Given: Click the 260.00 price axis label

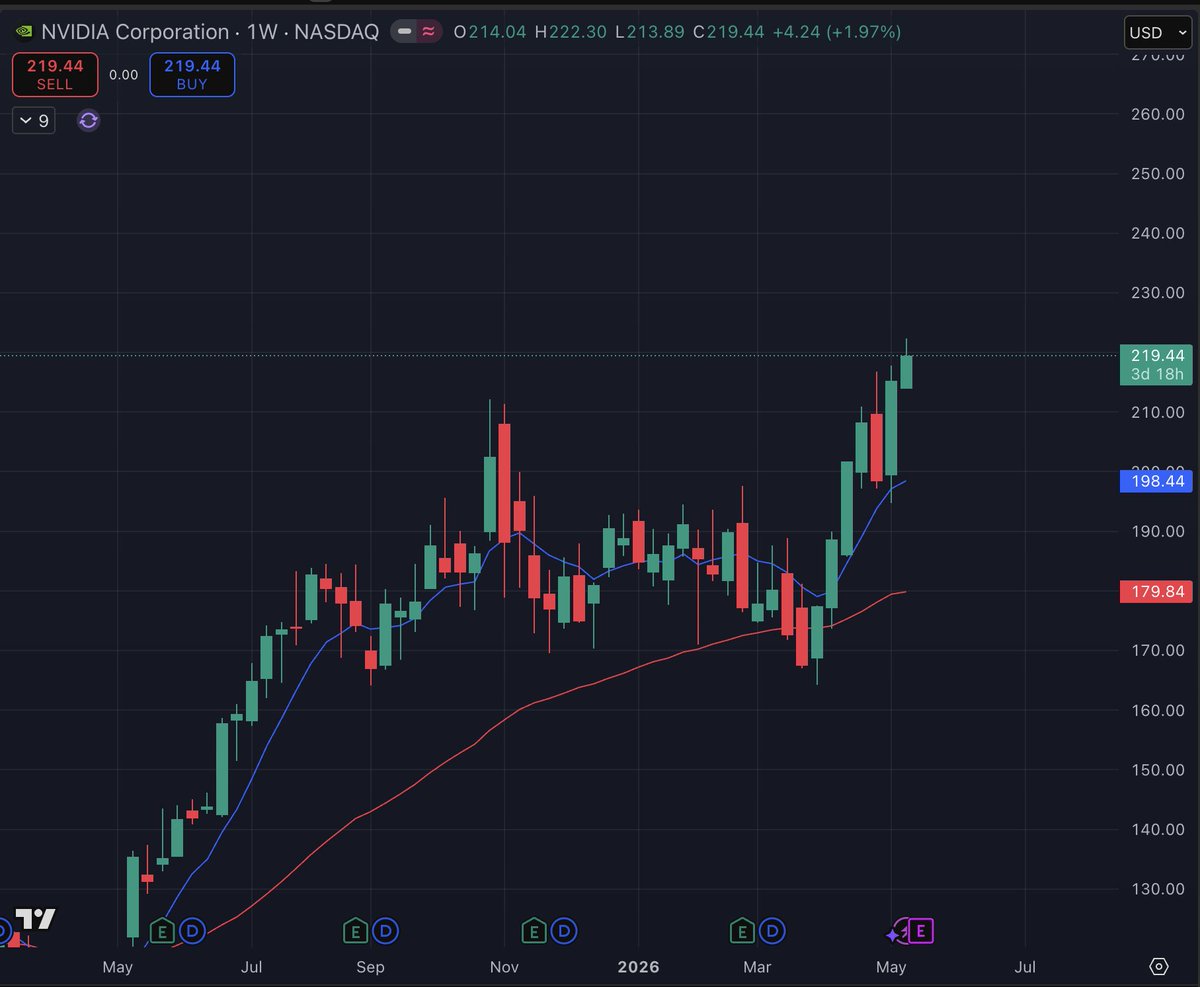Looking at the screenshot, I should click(1158, 114).
